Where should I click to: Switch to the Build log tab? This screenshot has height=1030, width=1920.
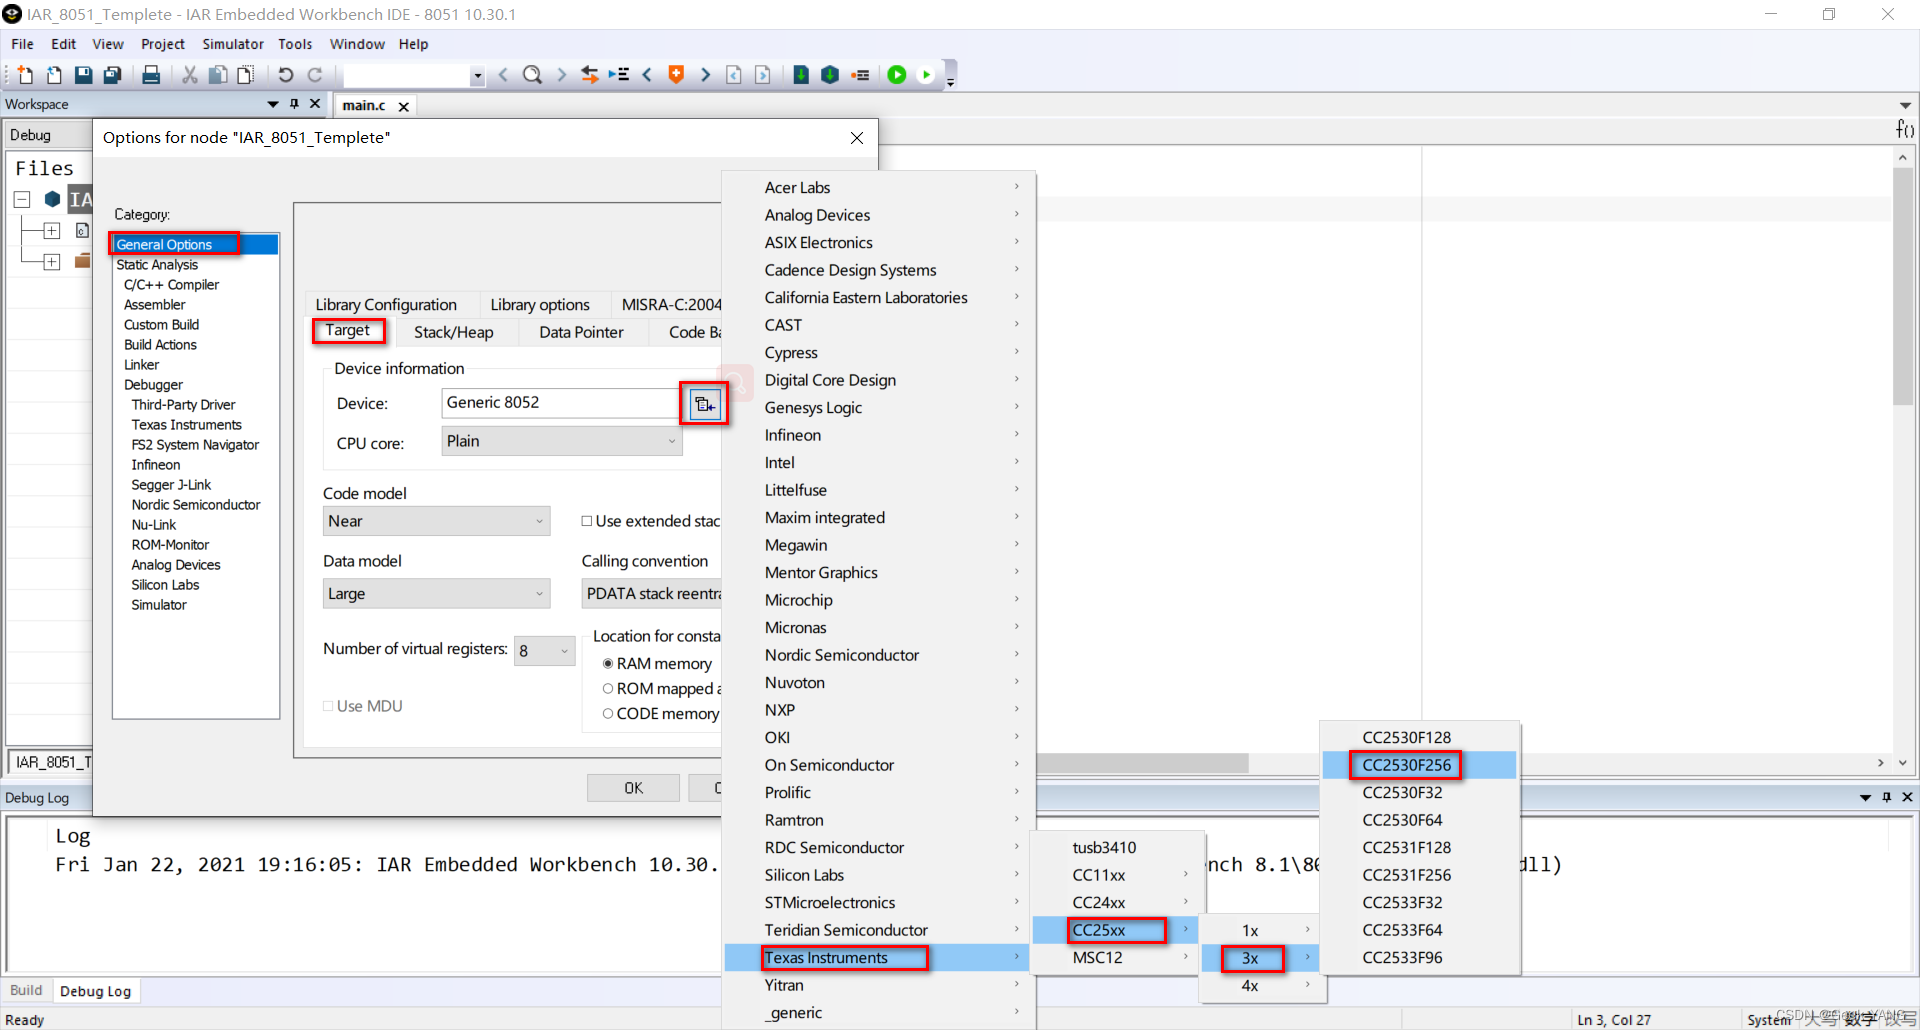coord(26,991)
